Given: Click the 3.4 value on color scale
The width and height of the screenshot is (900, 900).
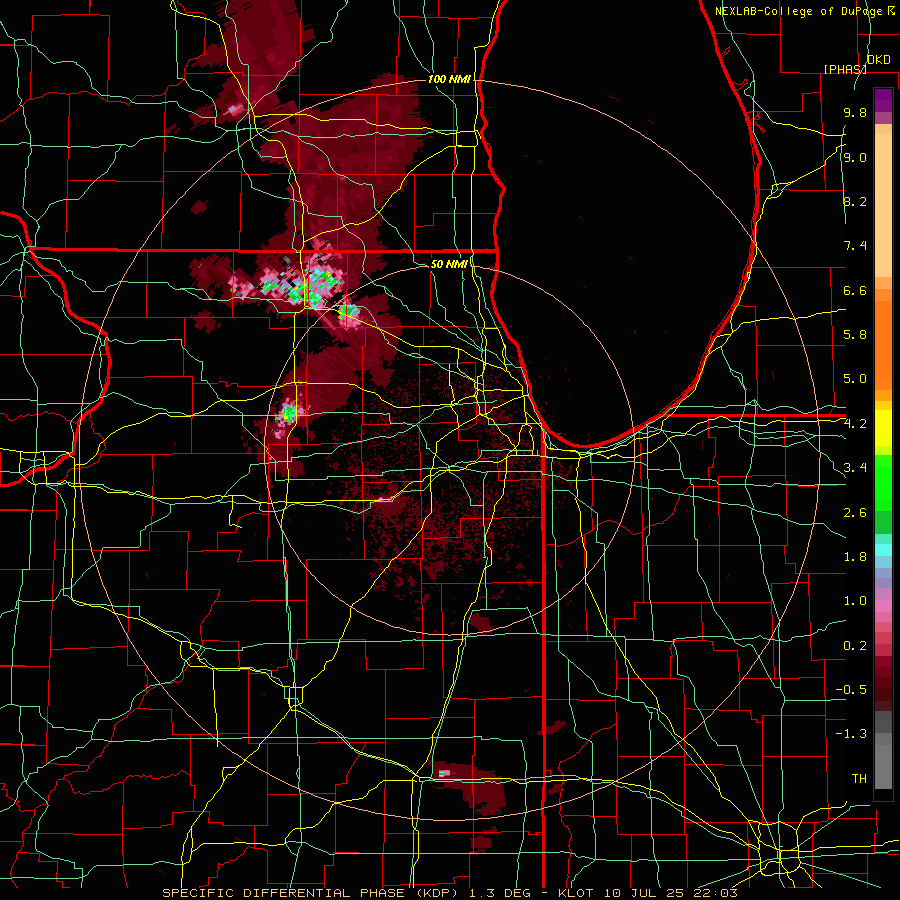Looking at the screenshot, I should coord(855,468).
